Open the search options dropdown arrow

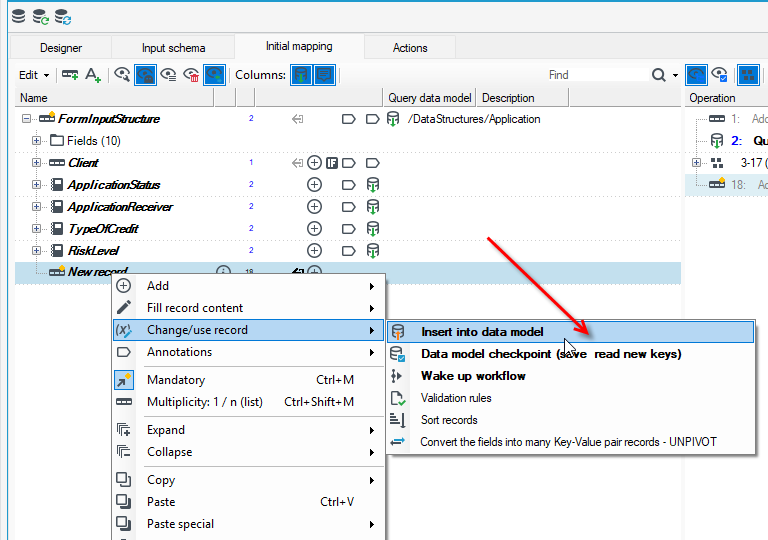tap(675, 75)
